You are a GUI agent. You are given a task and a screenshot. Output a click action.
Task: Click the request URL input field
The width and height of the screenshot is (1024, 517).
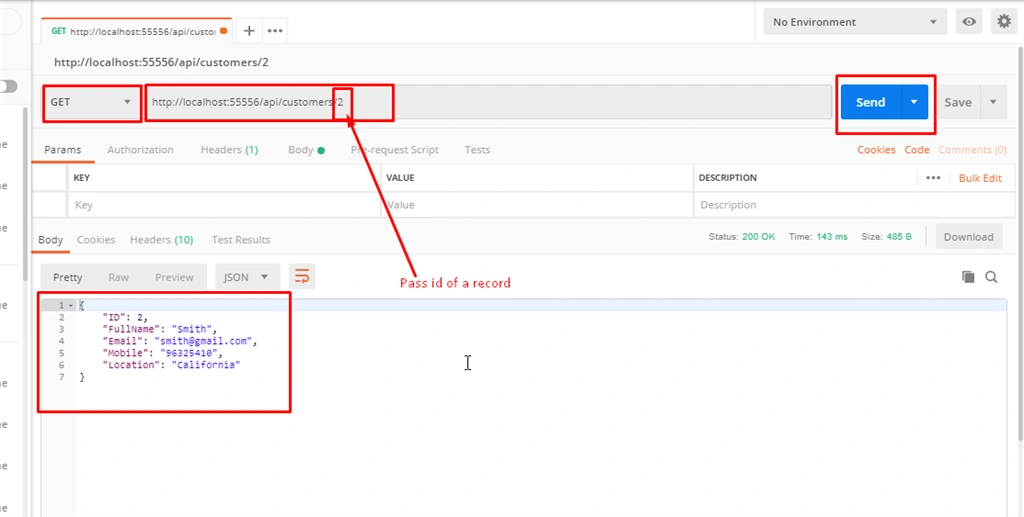[488, 102]
